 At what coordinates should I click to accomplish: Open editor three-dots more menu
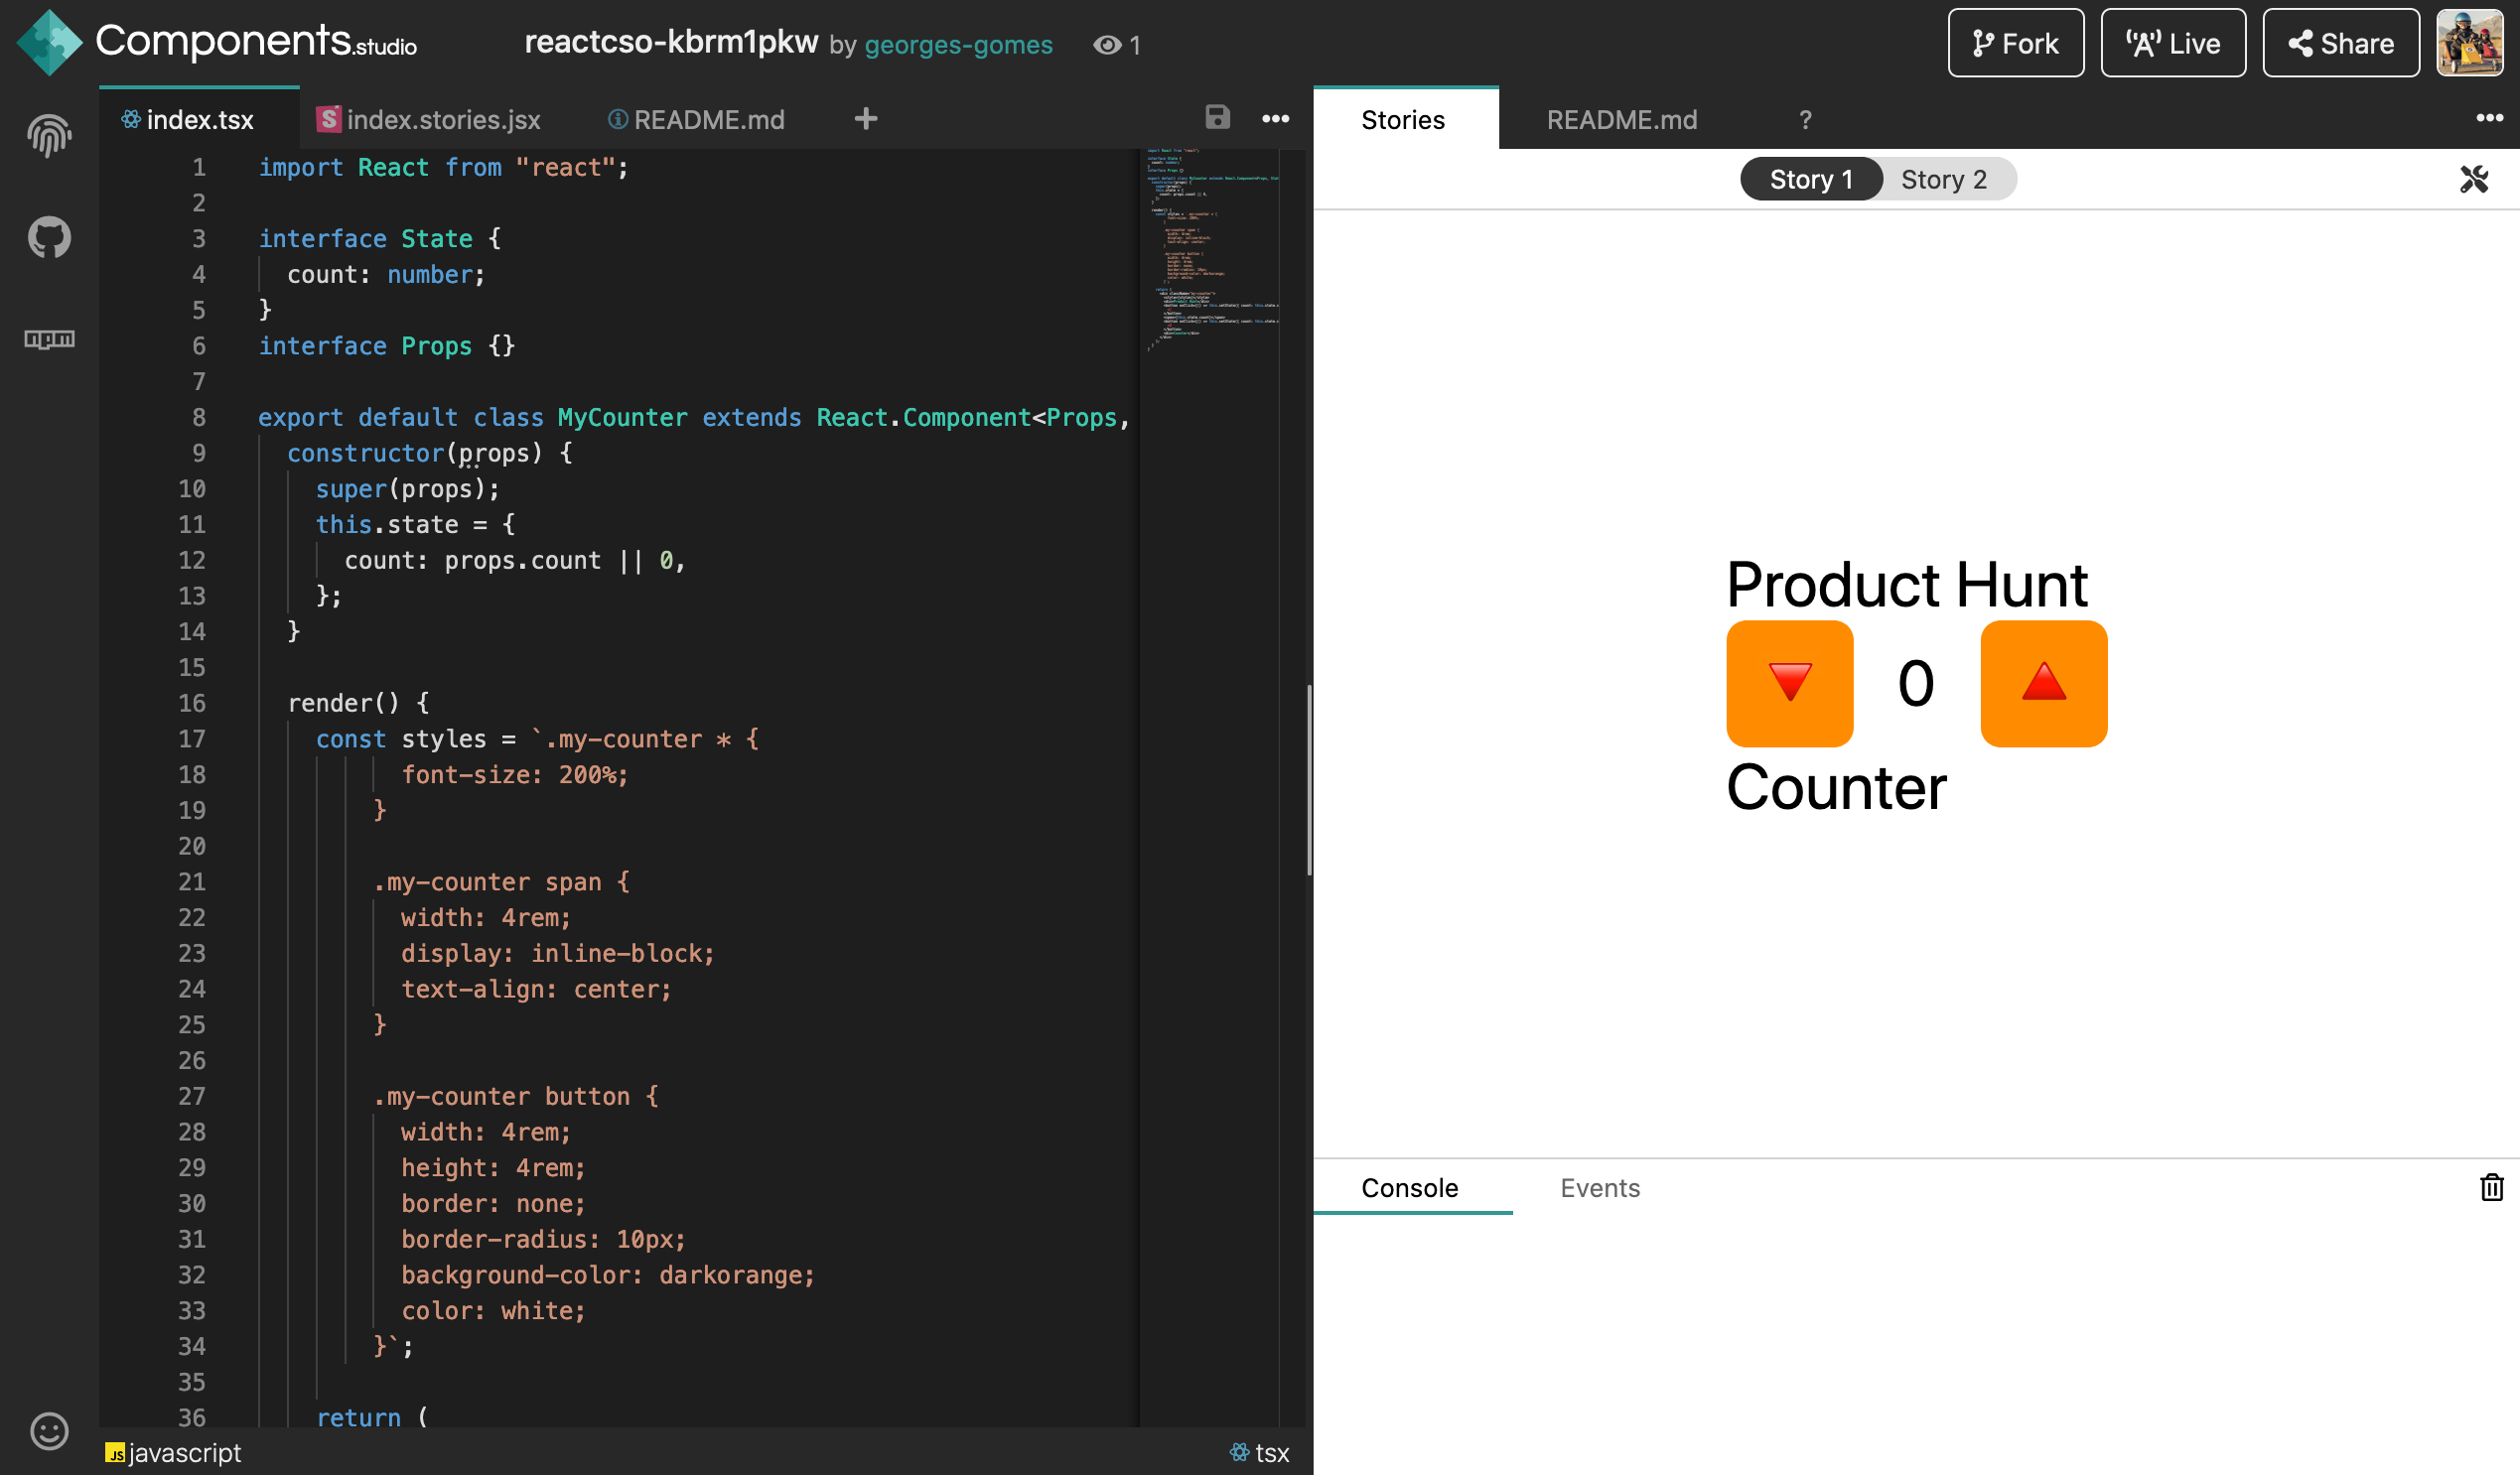1275,119
